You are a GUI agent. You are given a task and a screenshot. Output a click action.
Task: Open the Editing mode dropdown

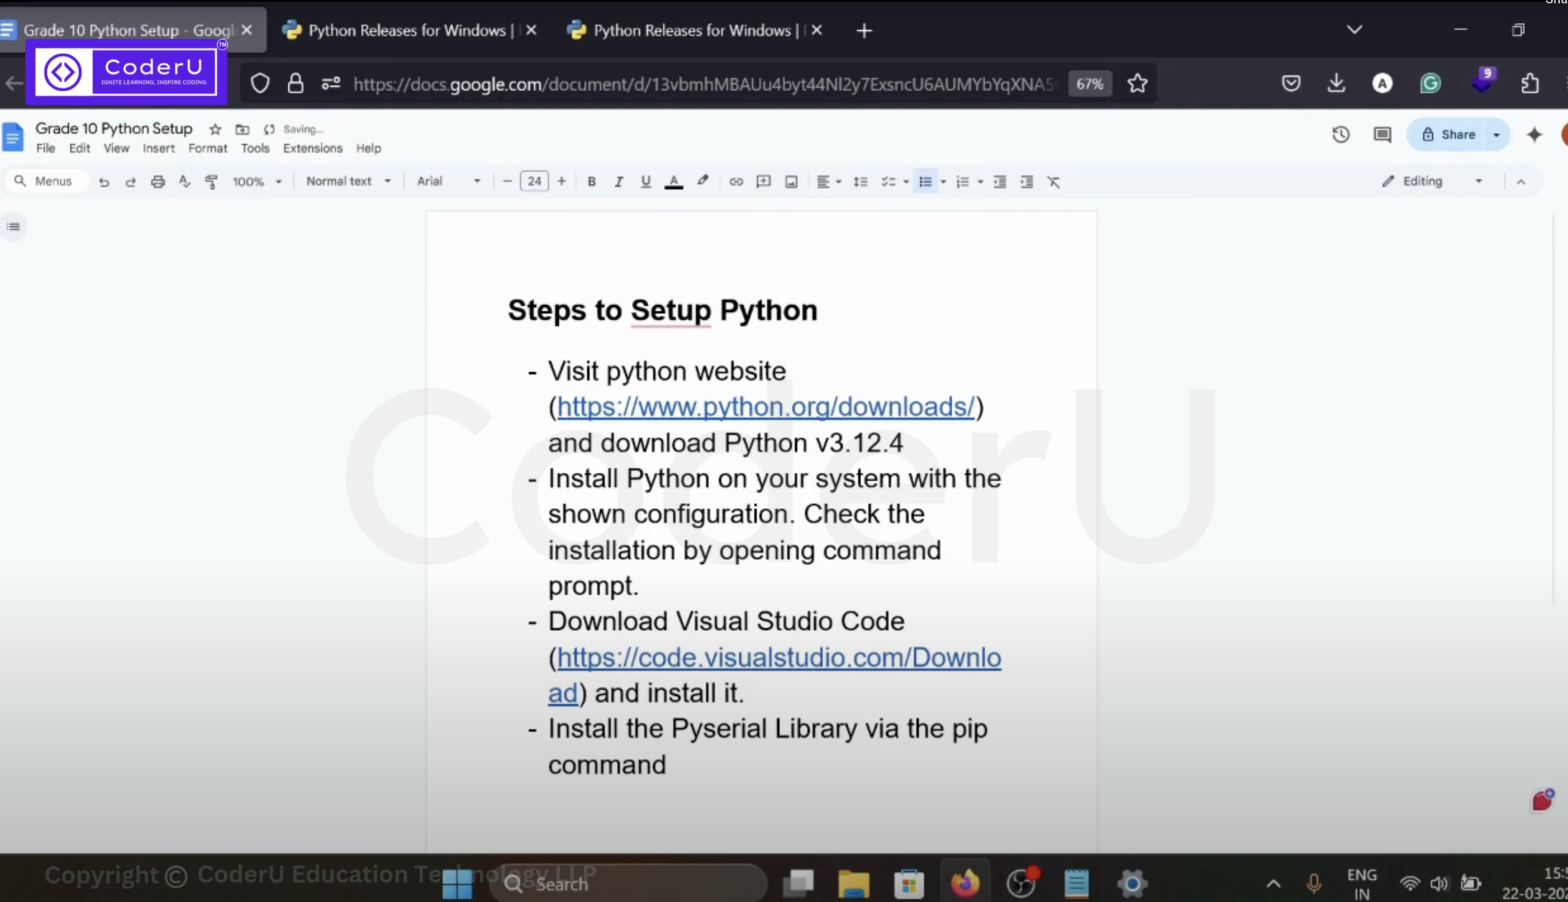[1431, 182]
